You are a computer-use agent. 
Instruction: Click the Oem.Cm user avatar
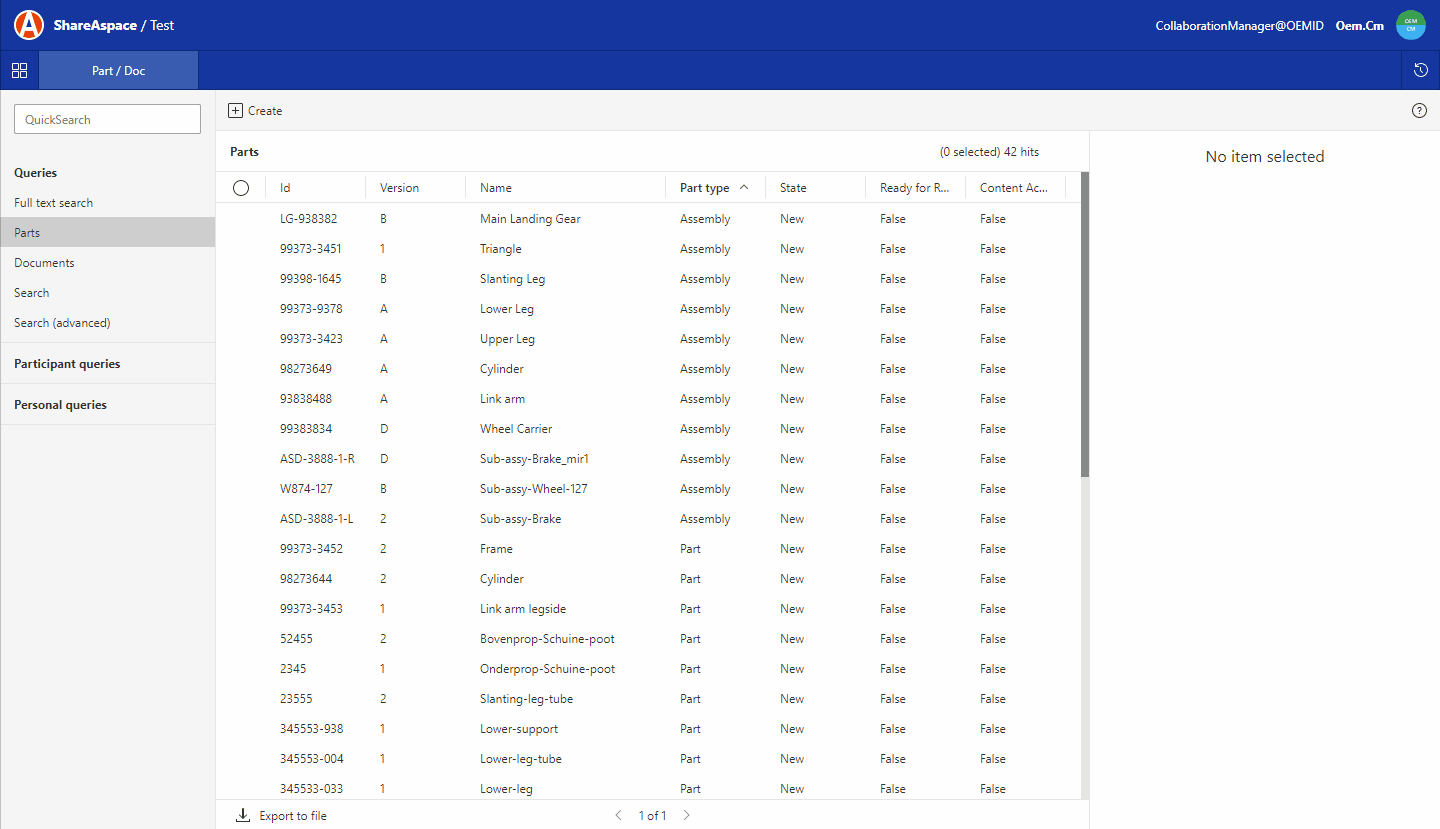pyautogui.click(x=1410, y=25)
